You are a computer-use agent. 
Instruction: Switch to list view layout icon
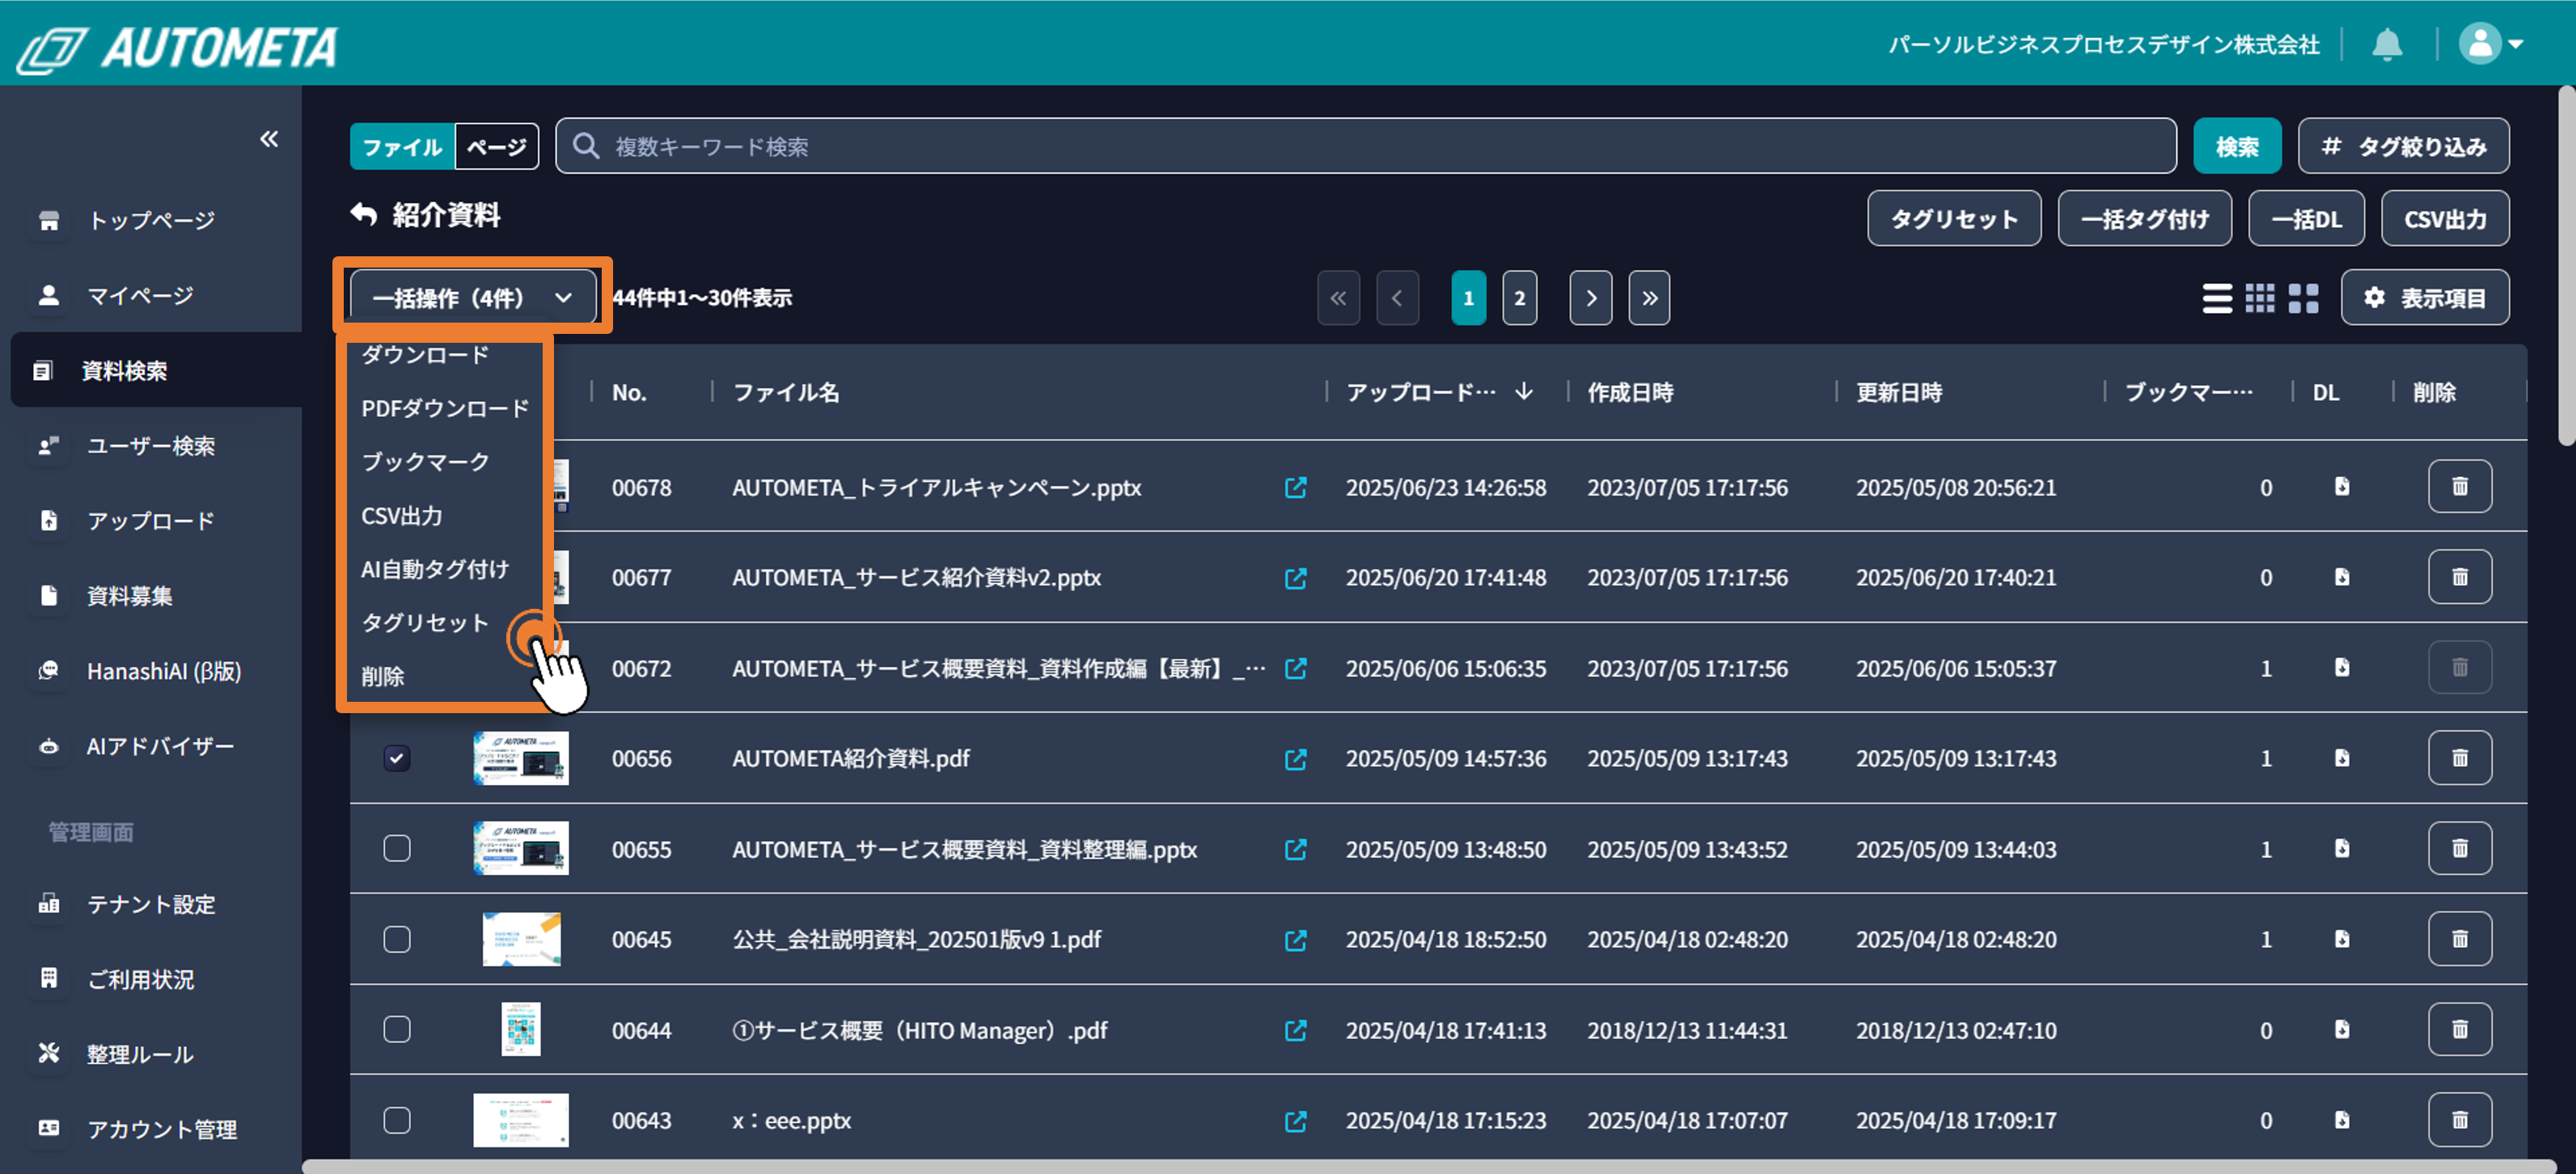tap(2217, 298)
